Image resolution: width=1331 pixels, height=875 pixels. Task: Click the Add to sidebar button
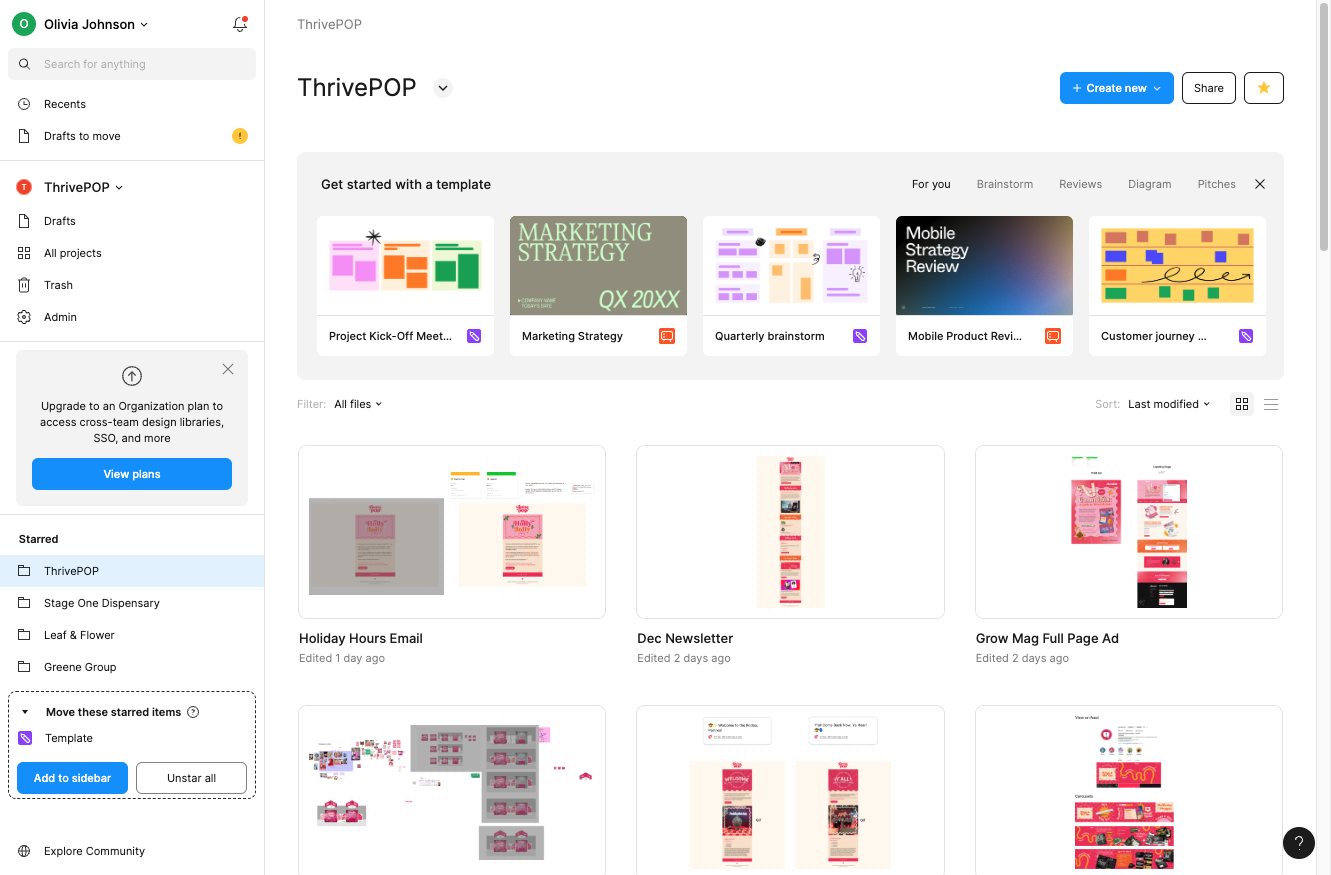72,778
